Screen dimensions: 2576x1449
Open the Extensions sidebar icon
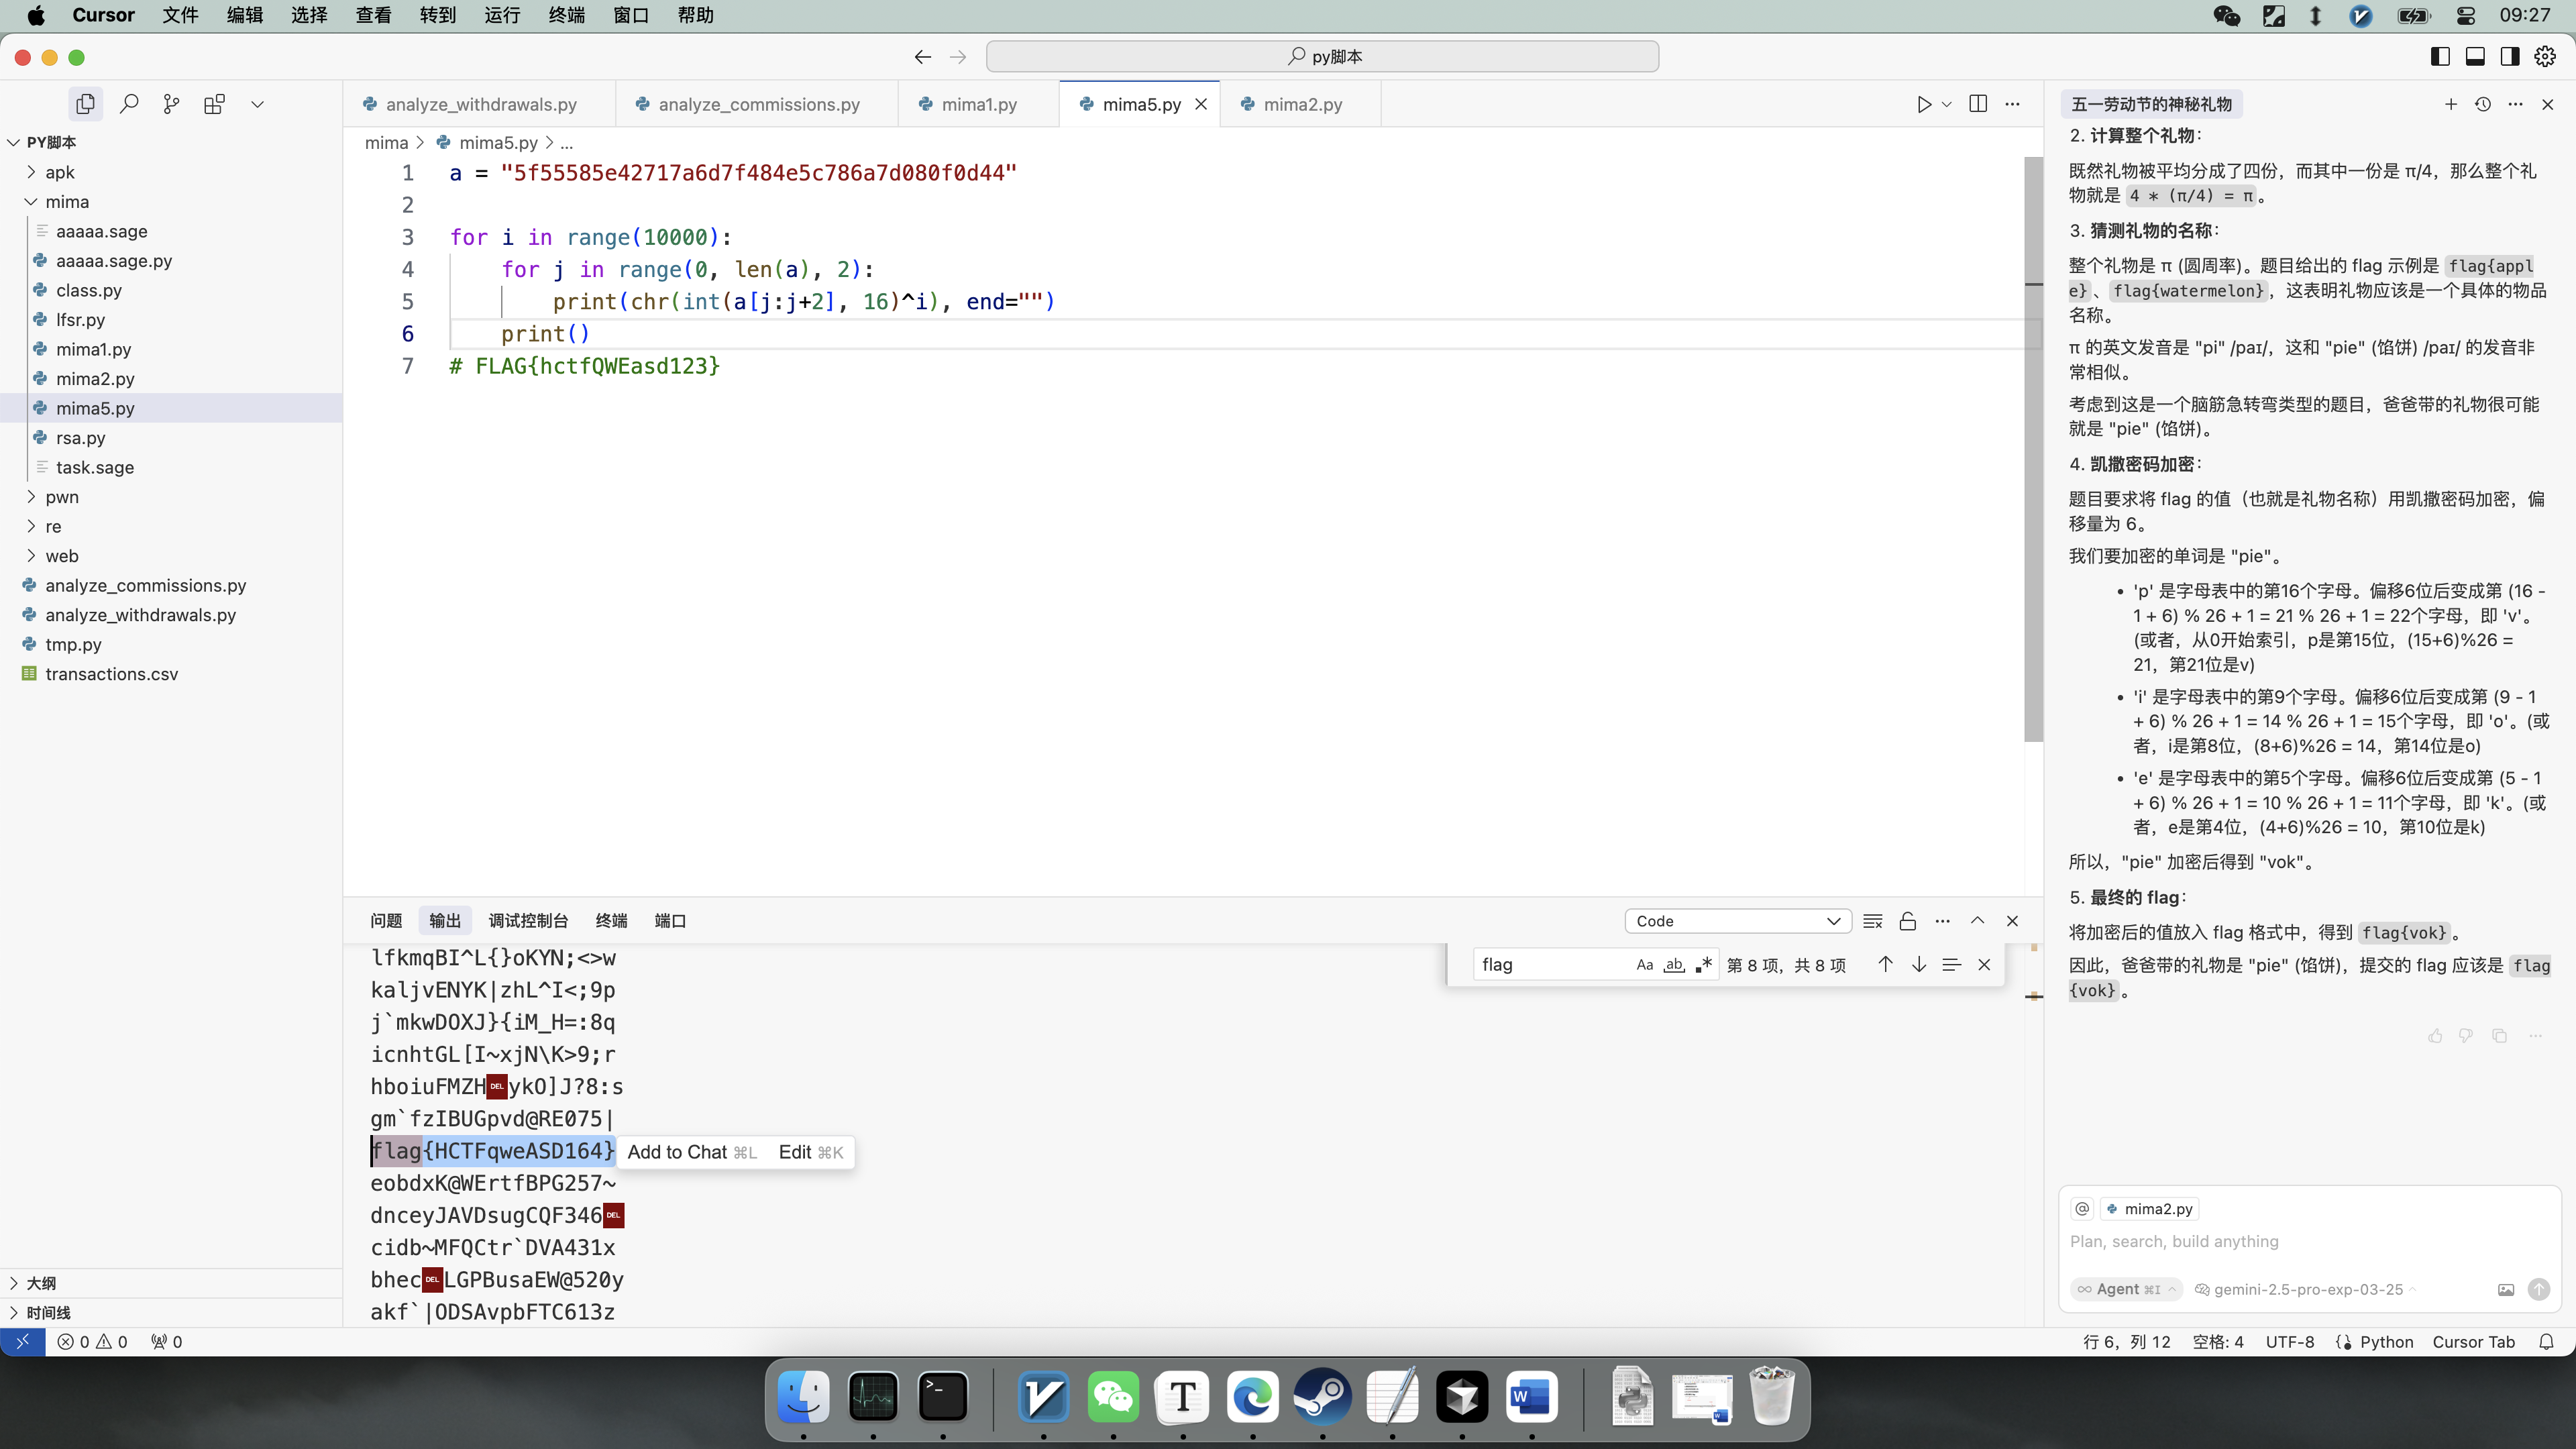coord(214,104)
